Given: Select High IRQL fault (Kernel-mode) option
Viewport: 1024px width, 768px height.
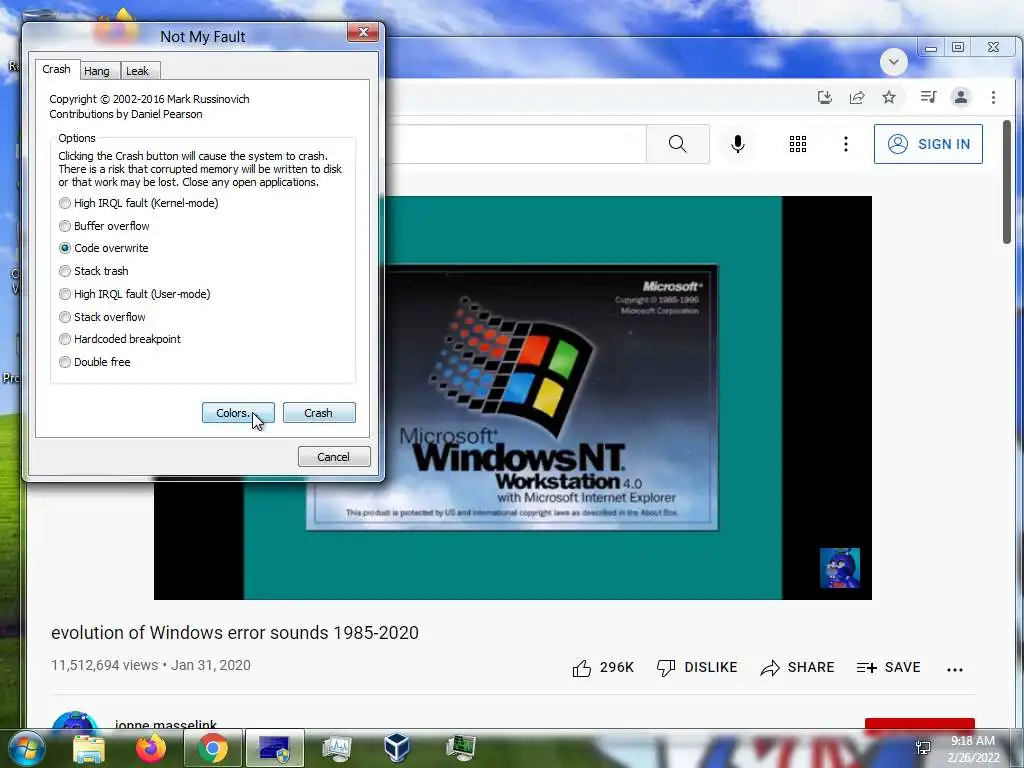Looking at the screenshot, I should tap(138, 203).
